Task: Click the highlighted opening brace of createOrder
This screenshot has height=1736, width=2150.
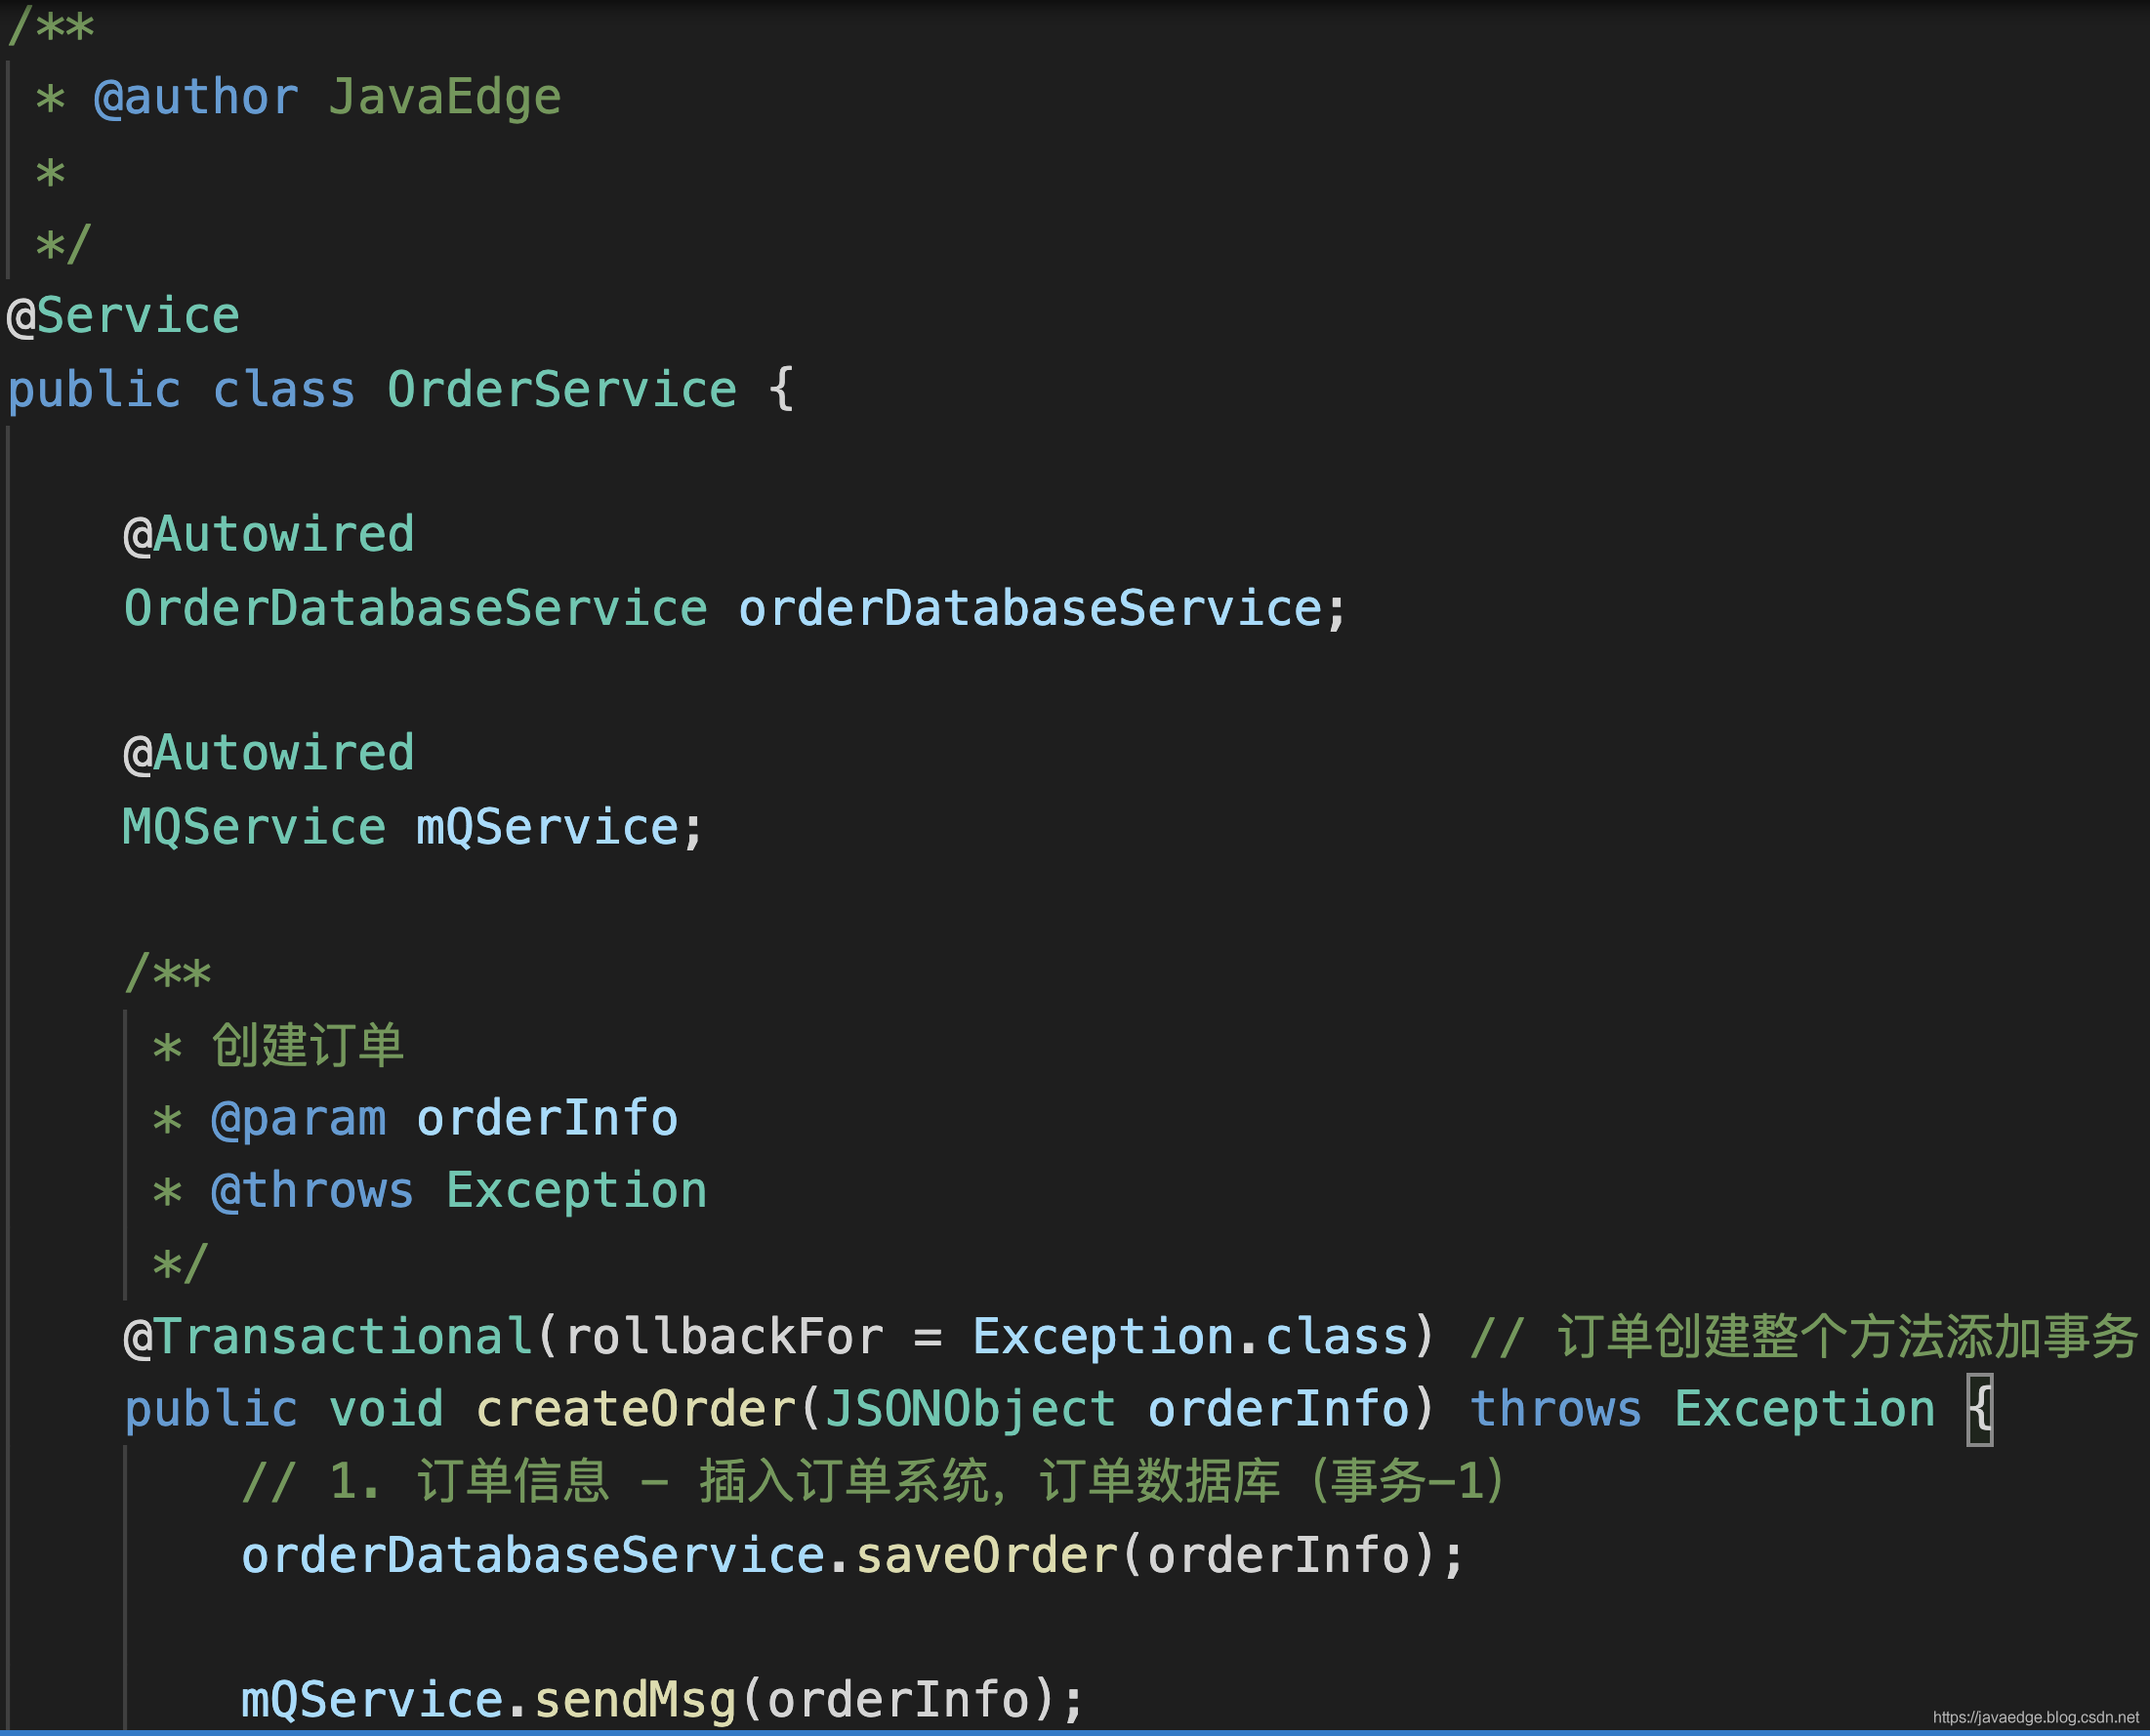Action: tap(1980, 1409)
